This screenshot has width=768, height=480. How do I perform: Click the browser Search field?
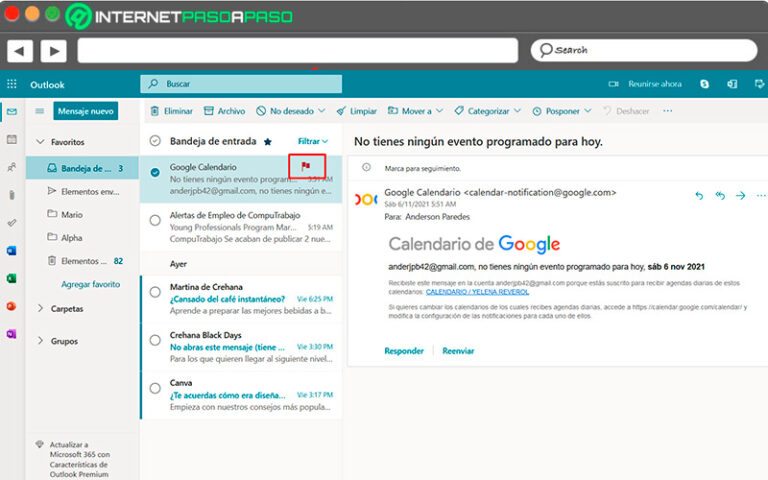[x=644, y=50]
